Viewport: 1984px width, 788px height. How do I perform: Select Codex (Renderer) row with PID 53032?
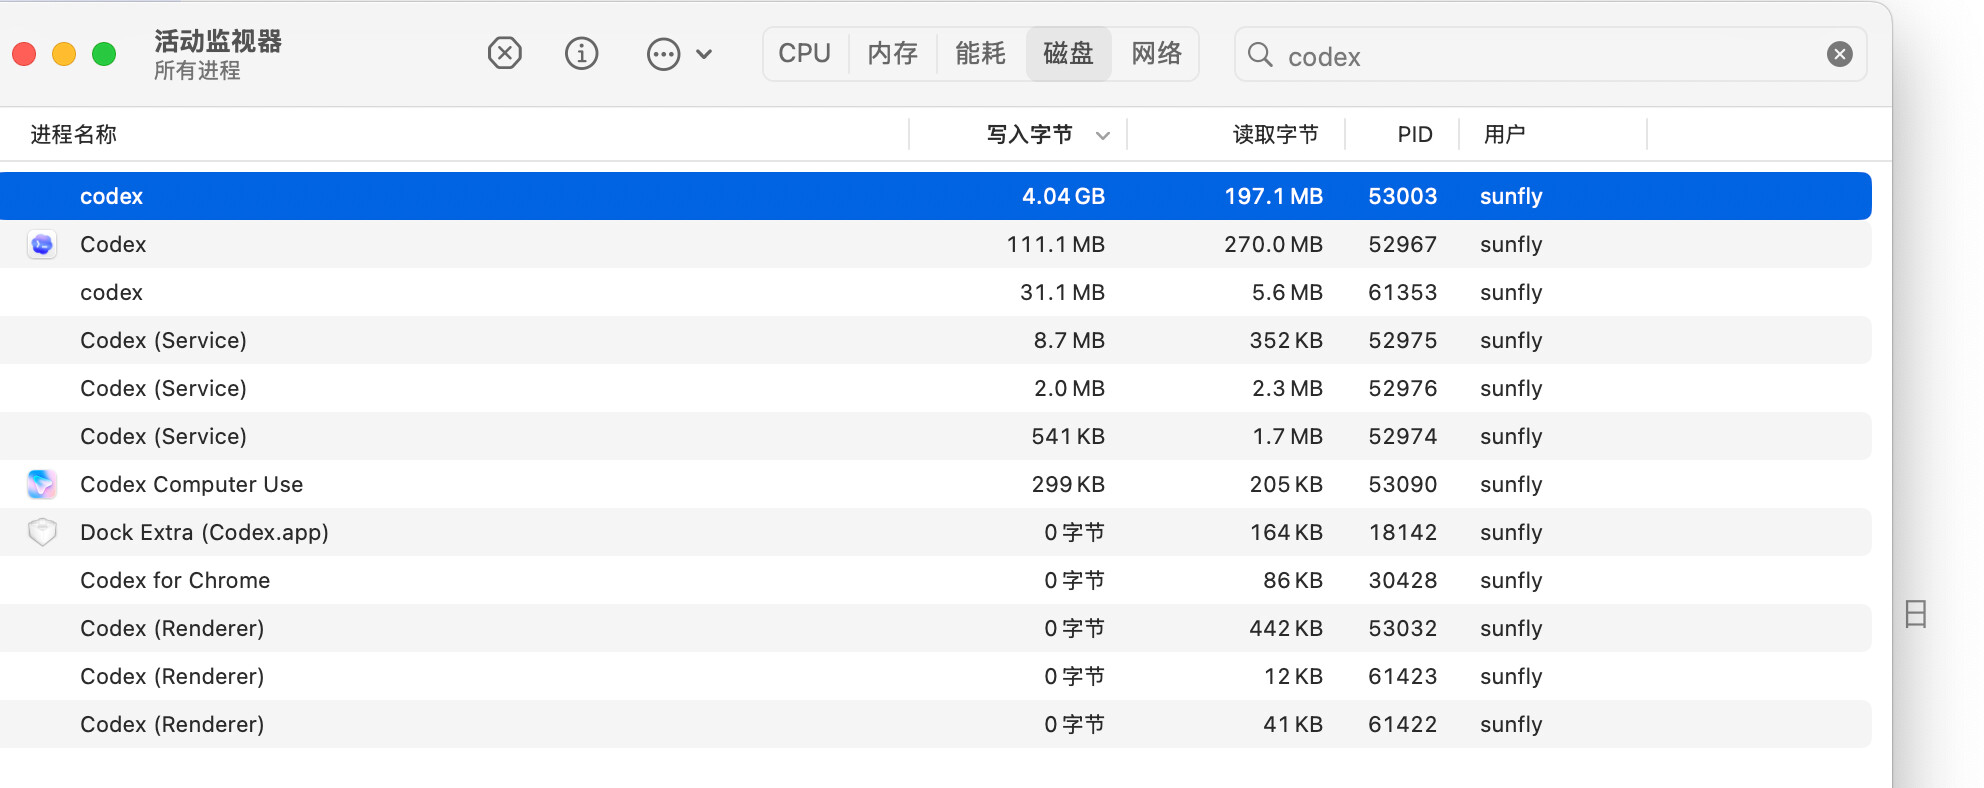[x=935, y=628]
